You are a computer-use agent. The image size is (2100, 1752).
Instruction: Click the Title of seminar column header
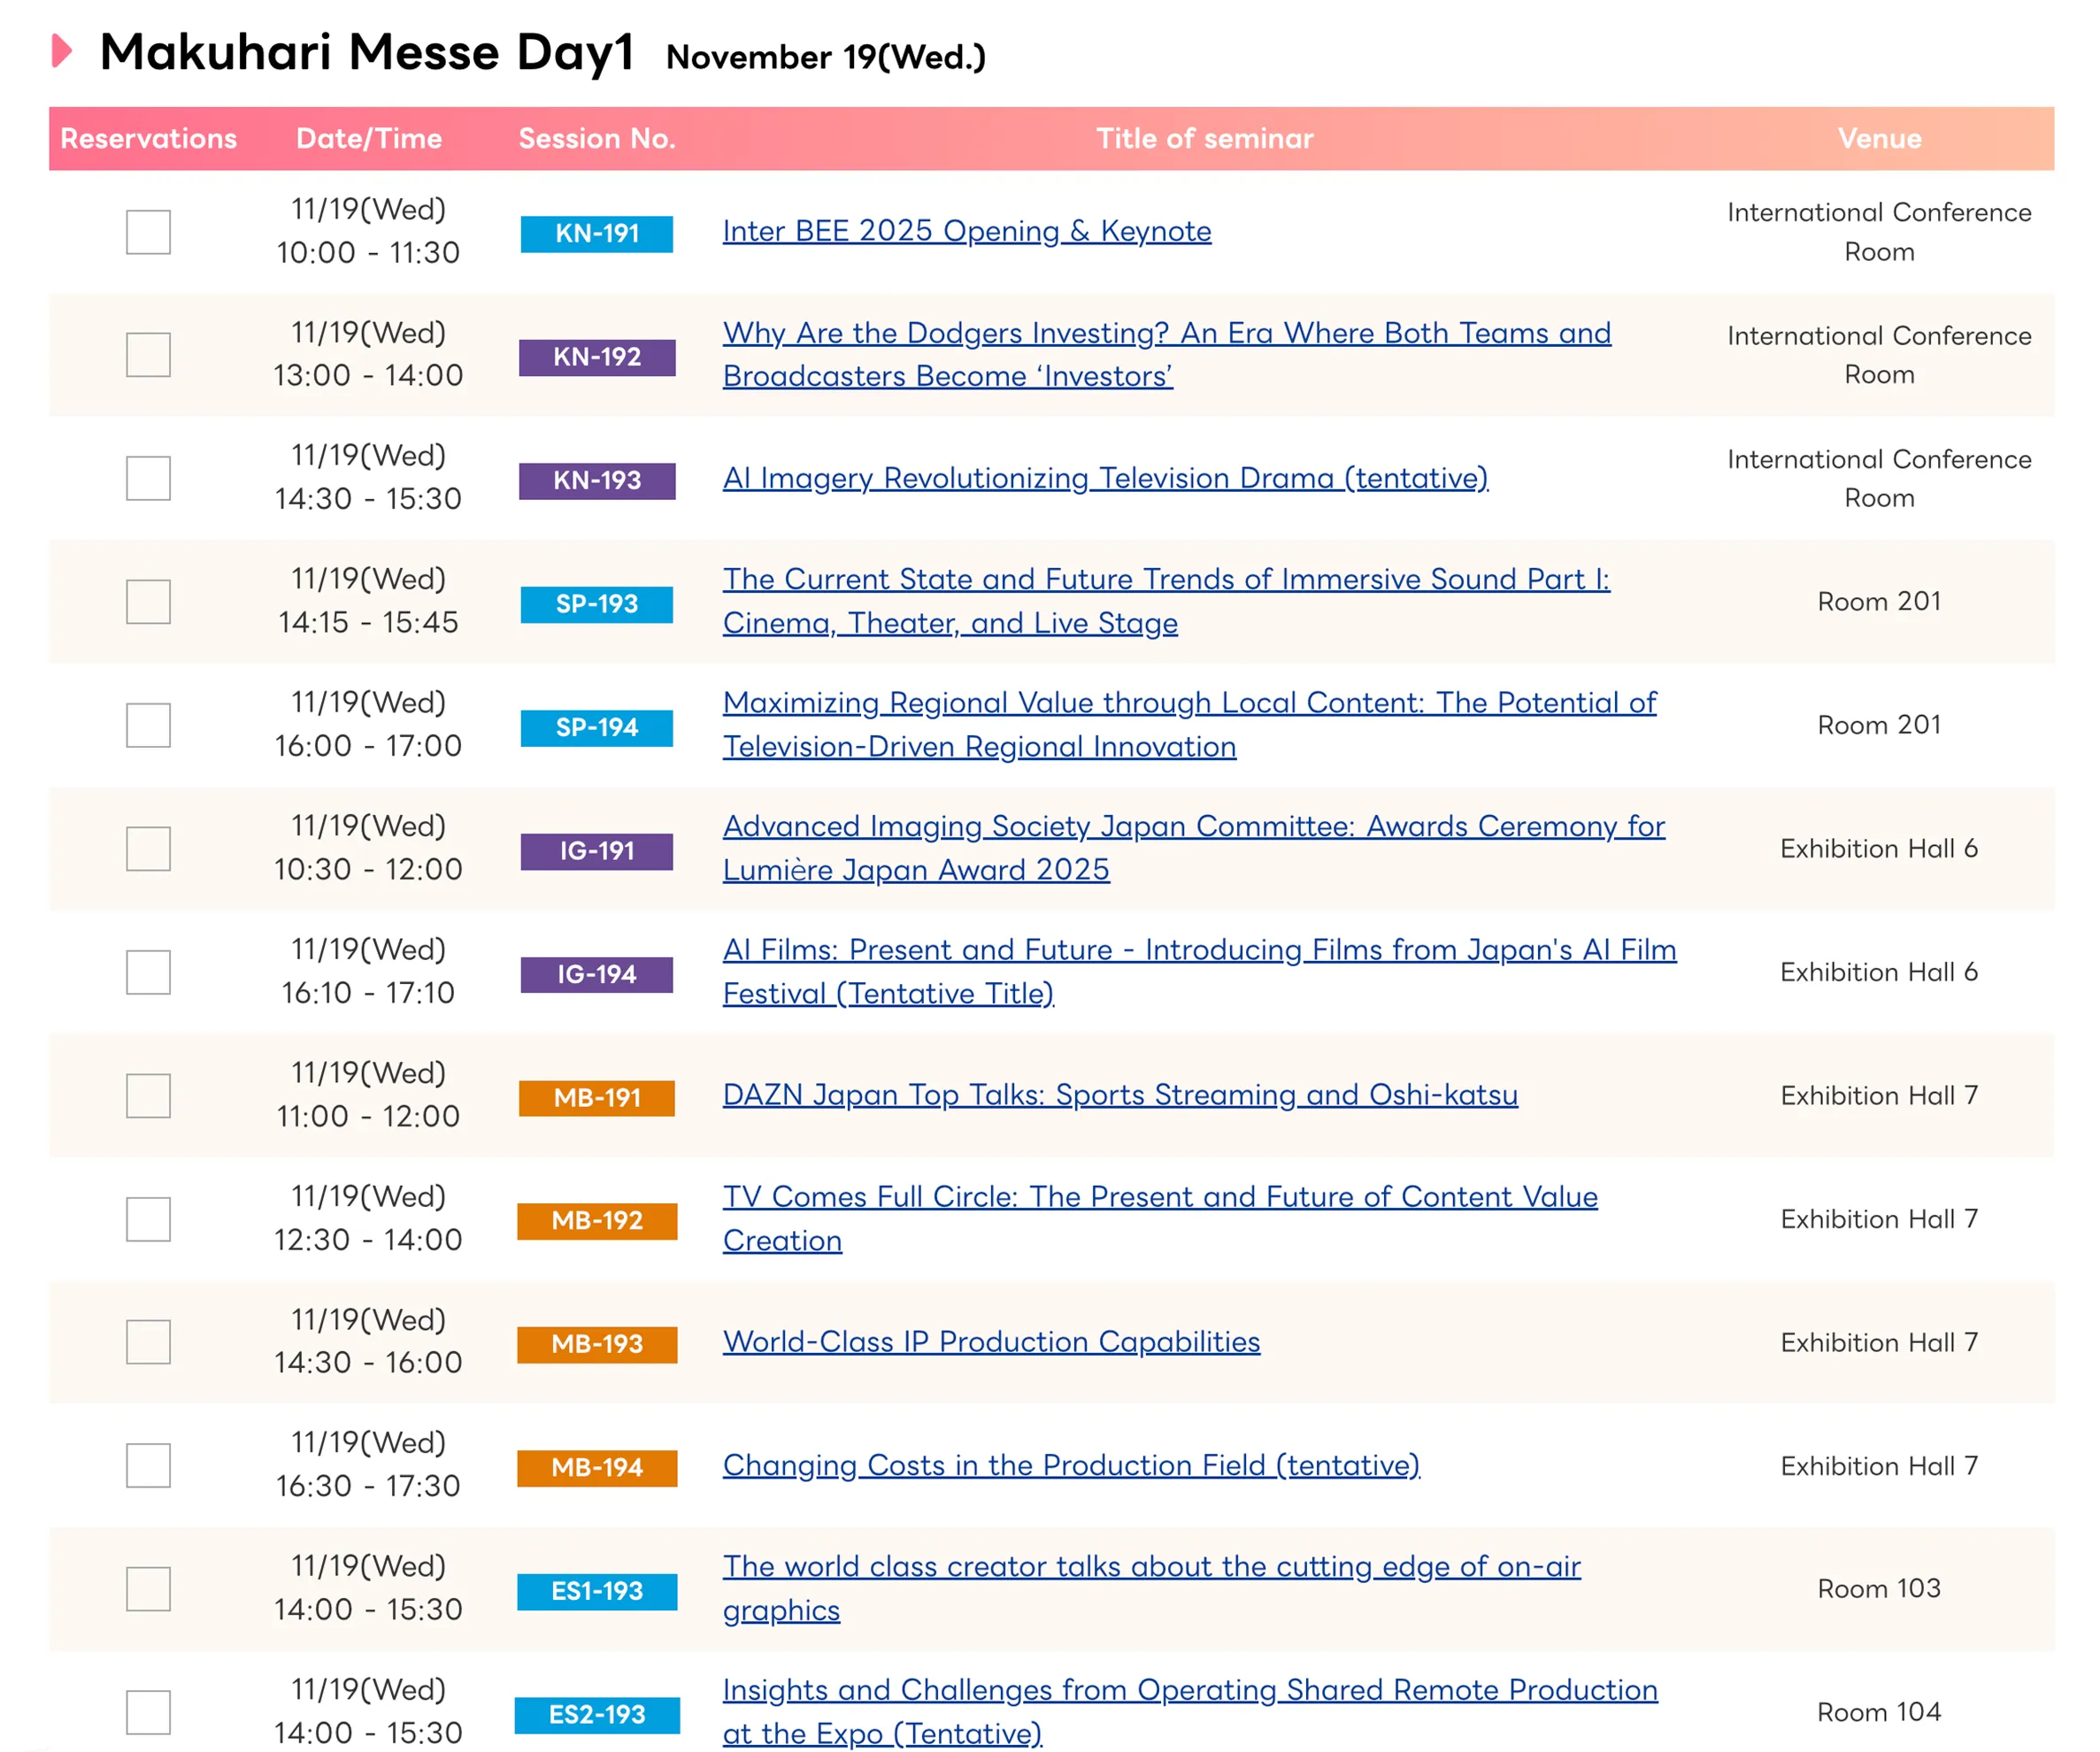[x=1204, y=139]
